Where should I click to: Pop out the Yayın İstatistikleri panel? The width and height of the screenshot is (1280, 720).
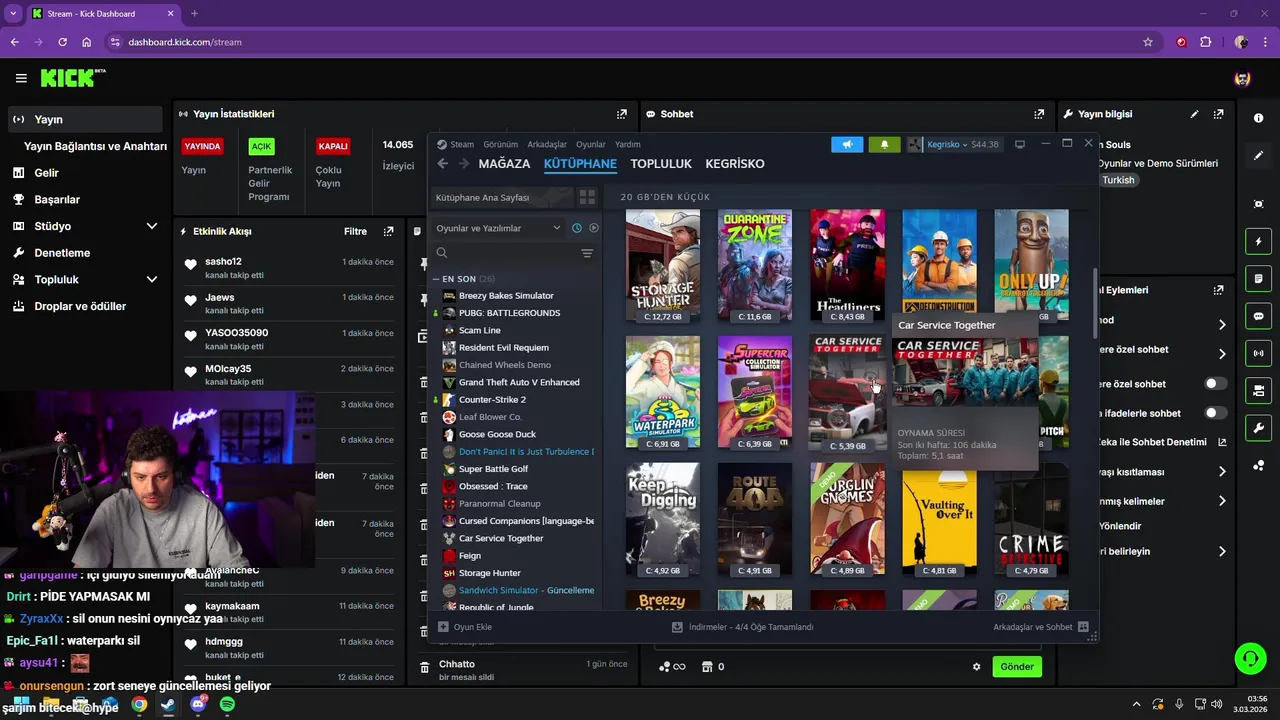622,114
